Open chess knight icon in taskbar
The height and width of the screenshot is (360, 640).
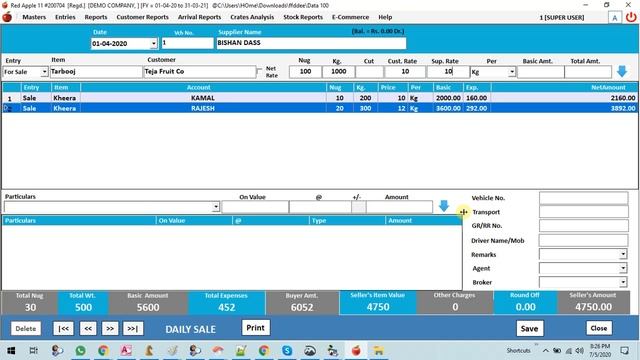click(149, 350)
